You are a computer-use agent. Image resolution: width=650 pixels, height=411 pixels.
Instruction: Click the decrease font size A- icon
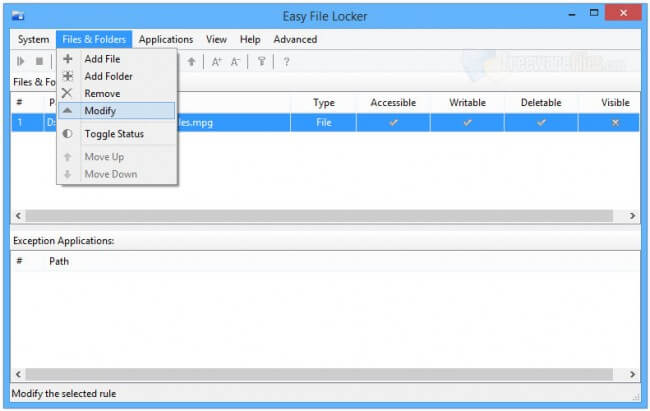pyautogui.click(x=236, y=62)
